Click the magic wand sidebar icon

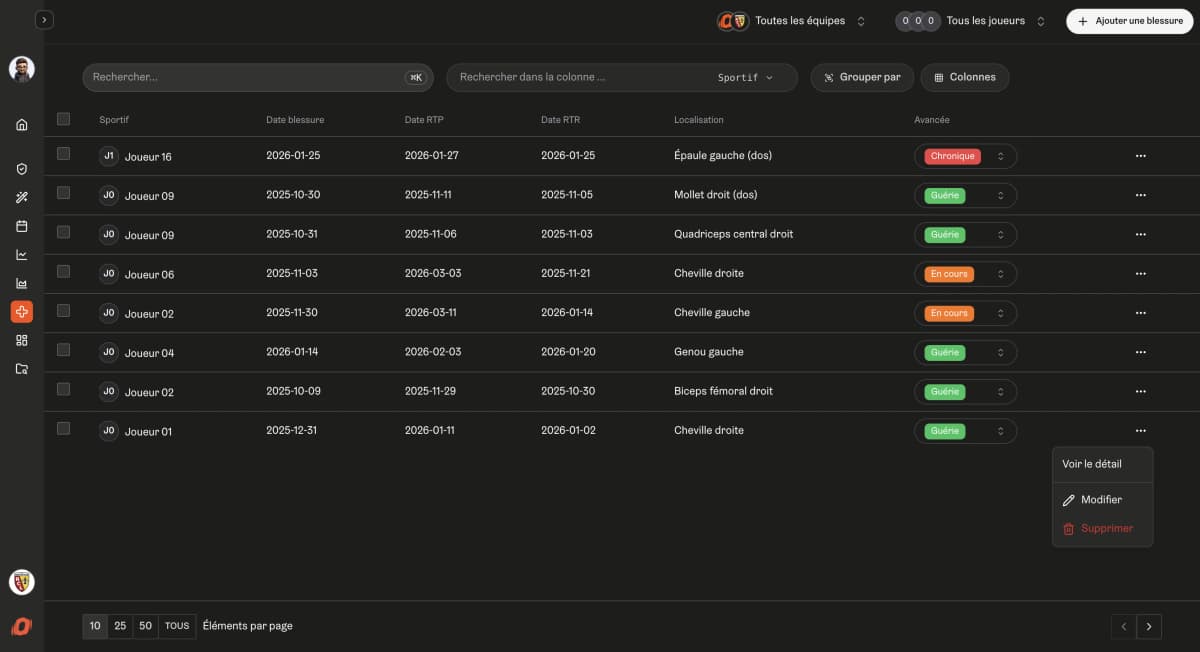22,198
